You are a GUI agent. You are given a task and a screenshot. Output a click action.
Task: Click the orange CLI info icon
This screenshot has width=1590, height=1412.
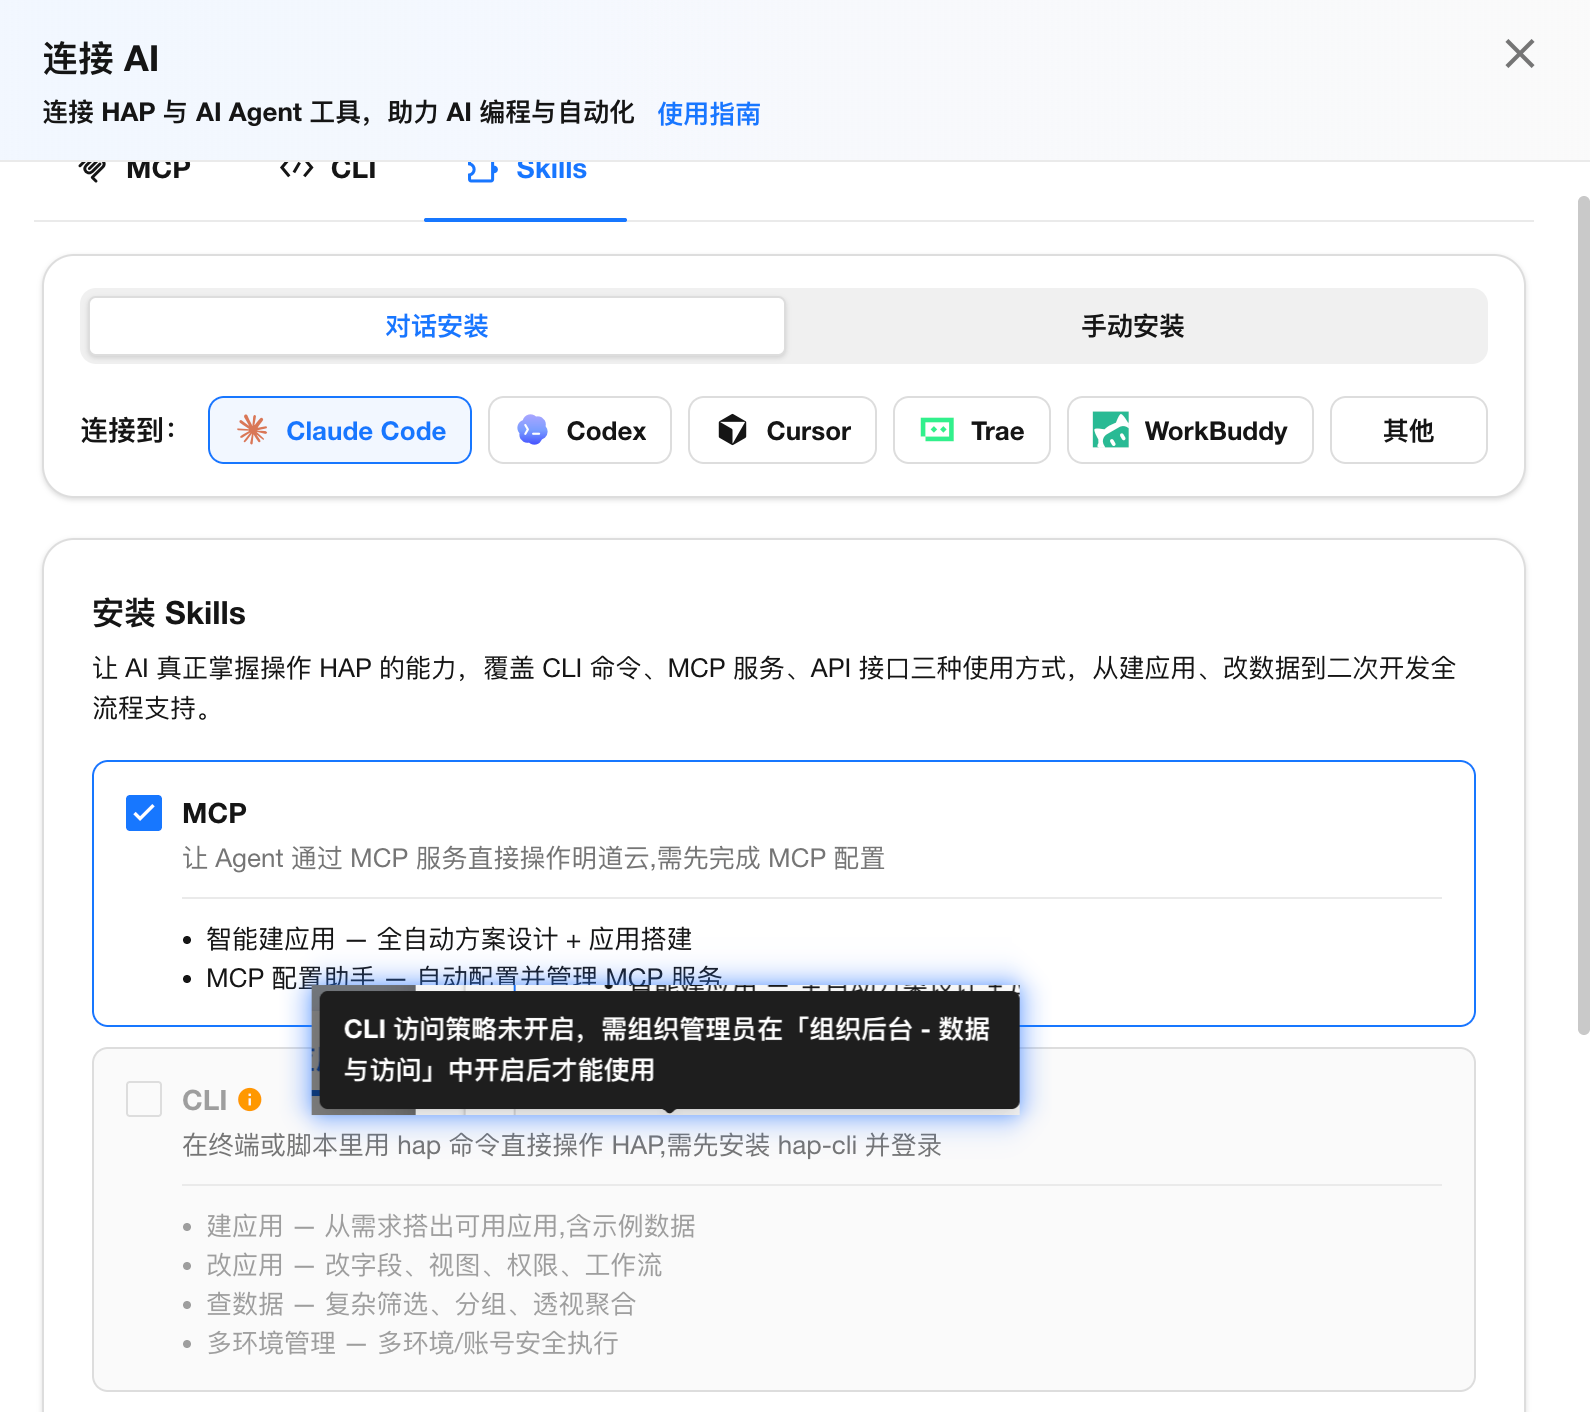pos(249,1100)
